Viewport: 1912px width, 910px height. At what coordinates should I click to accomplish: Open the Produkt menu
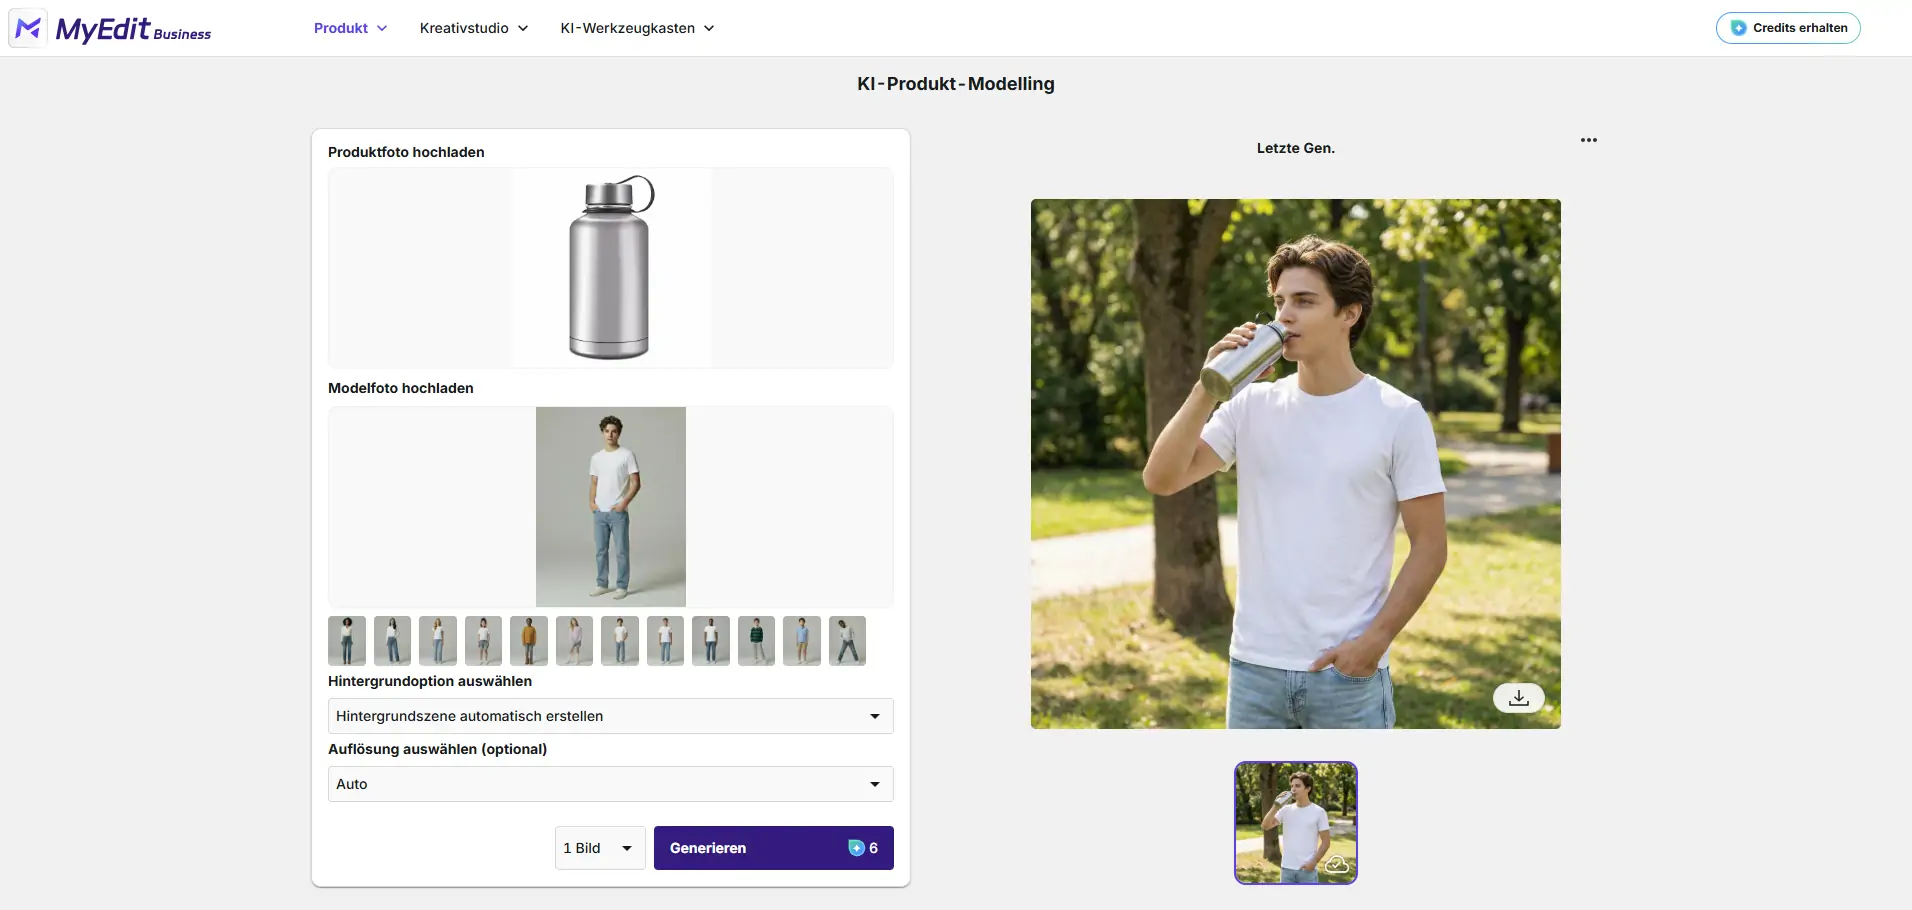click(x=350, y=28)
